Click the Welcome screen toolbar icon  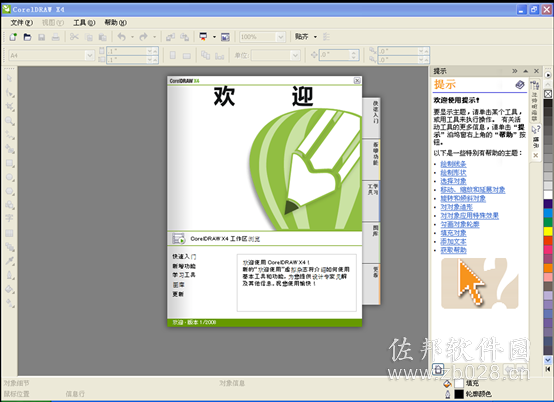pos(225,37)
